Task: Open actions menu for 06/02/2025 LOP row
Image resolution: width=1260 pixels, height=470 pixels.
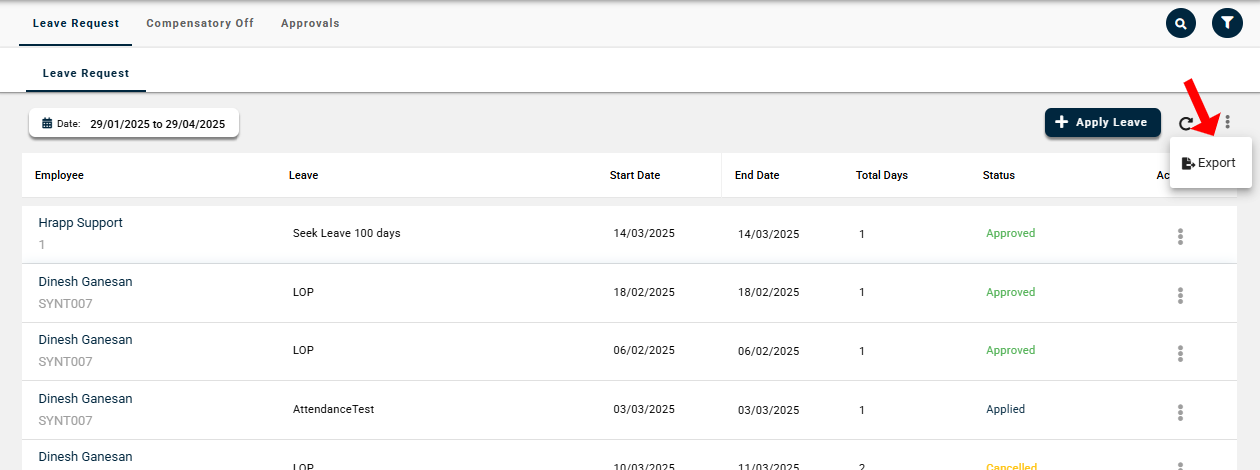Action: [x=1180, y=353]
